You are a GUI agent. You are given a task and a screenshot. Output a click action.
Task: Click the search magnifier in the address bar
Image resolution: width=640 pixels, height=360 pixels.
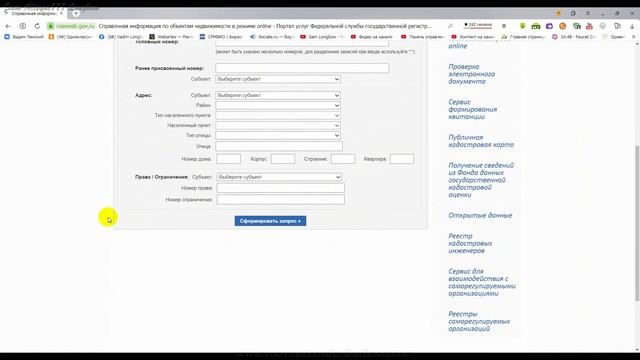(x=450, y=26)
